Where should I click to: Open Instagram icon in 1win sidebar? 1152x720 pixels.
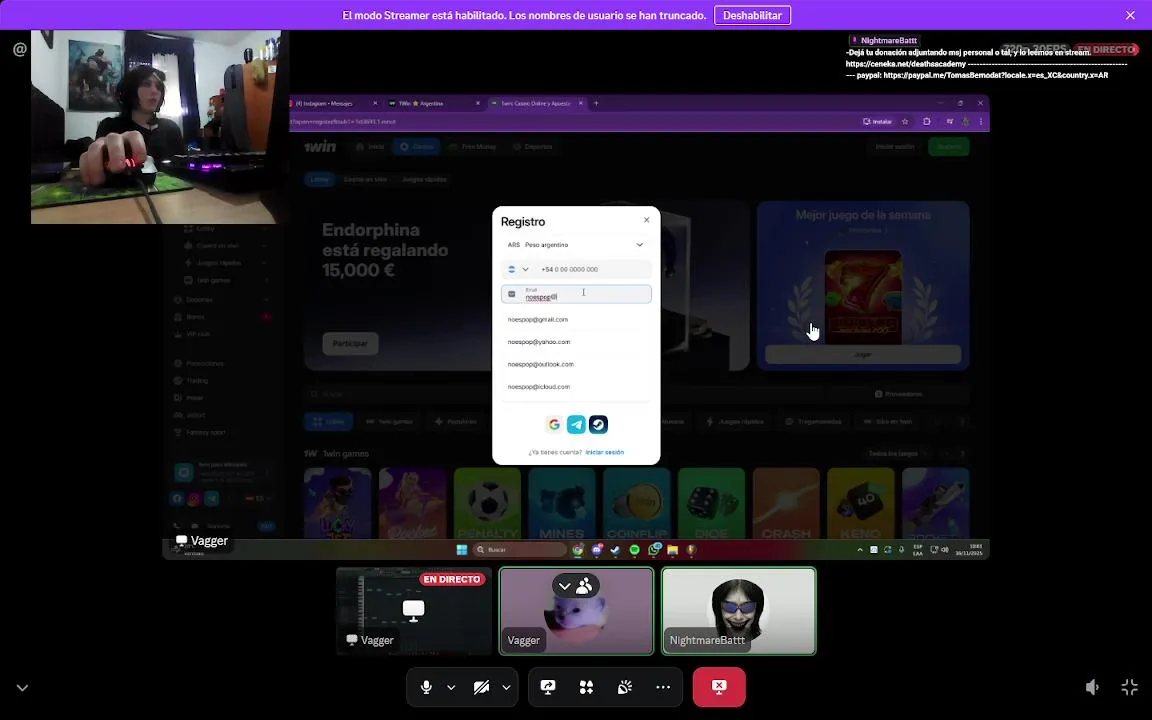point(194,498)
